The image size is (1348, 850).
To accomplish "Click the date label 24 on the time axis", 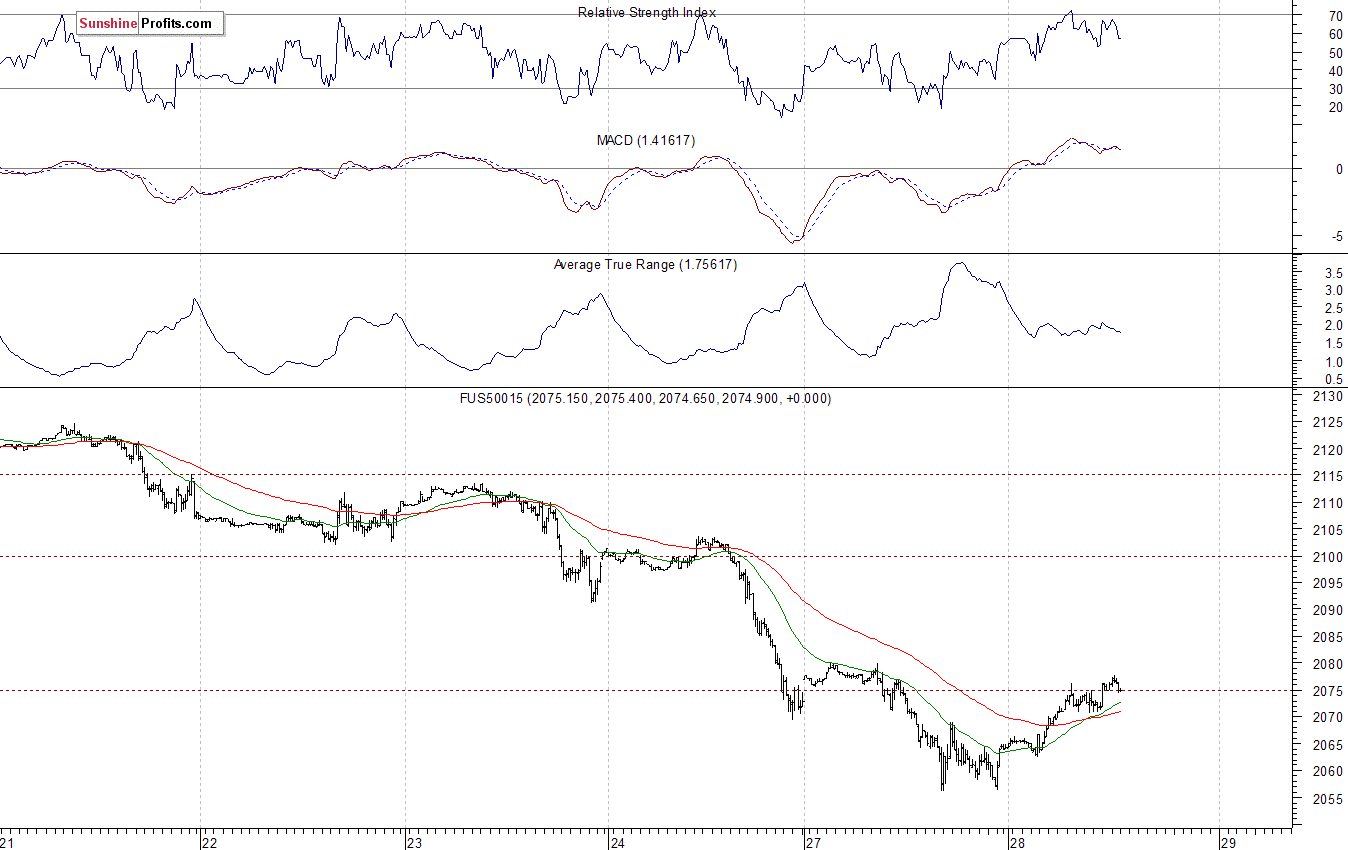I will coord(618,842).
